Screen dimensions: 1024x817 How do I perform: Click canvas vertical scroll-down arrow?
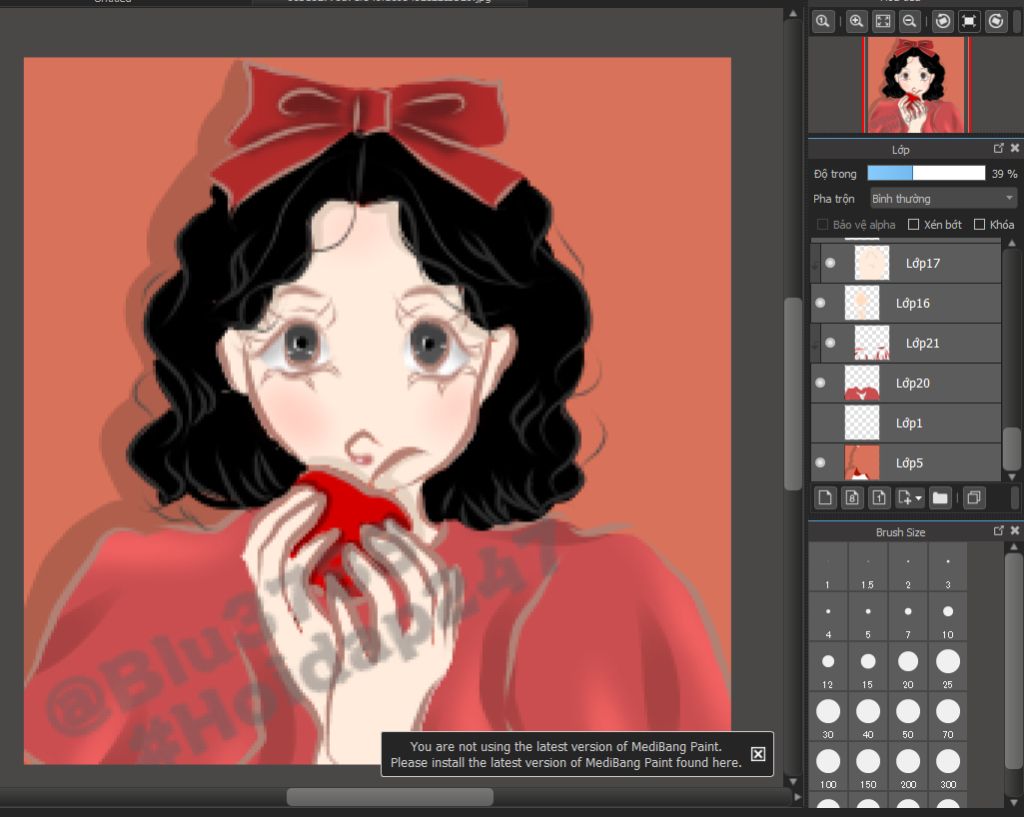click(x=793, y=781)
